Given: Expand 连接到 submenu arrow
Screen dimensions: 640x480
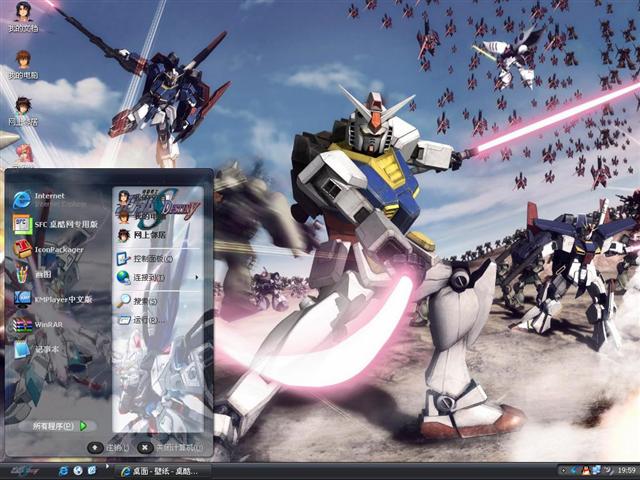Looking at the screenshot, I should 197,278.
